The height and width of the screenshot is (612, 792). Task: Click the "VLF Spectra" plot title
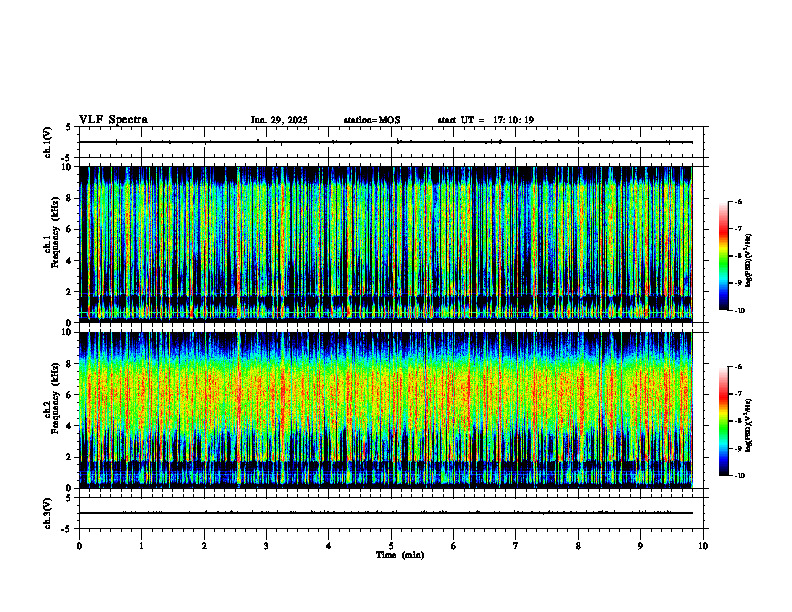pyautogui.click(x=113, y=120)
